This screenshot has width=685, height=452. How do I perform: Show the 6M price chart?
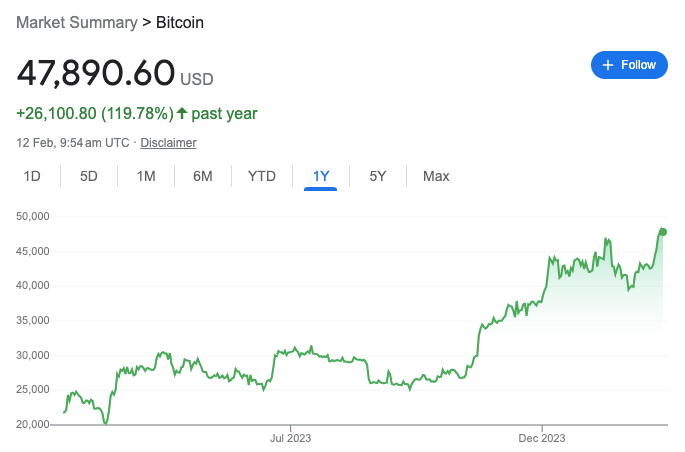point(203,176)
